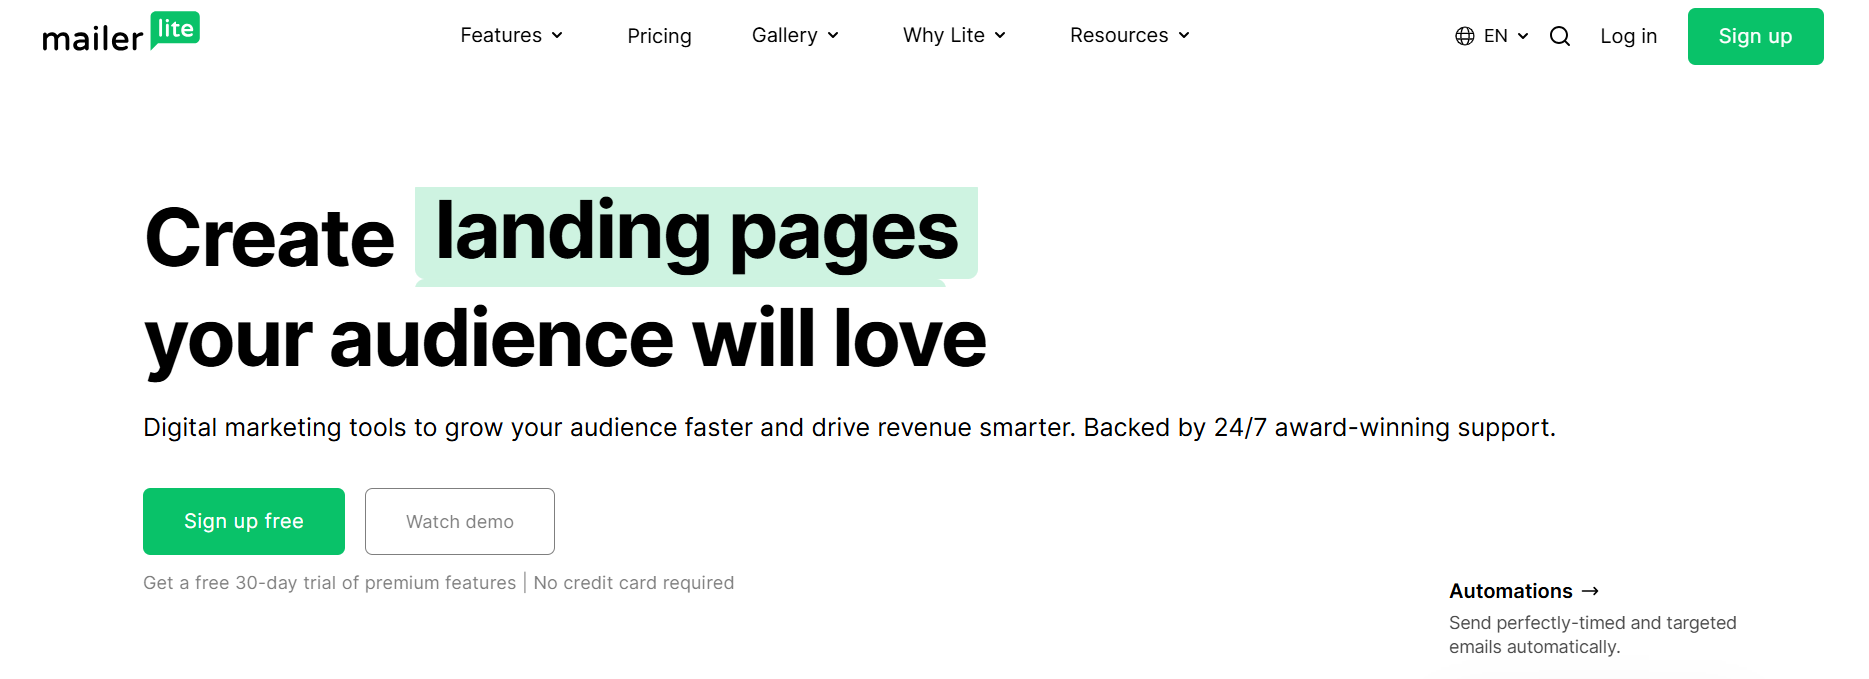Image resolution: width=1869 pixels, height=679 pixels.
Task: Click the Watch demo button
Action: click(460, 521)
